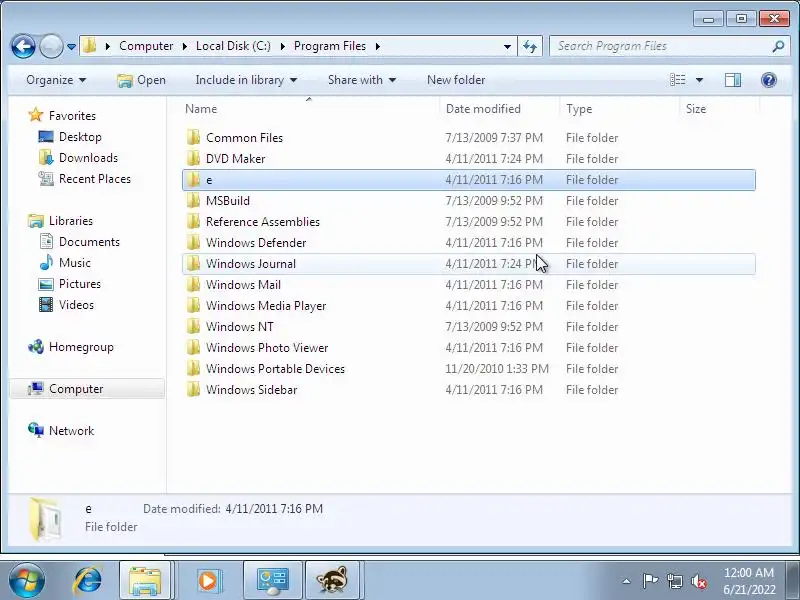
Task: Open the view options dropdown arrow
Action: coord(699,80)
